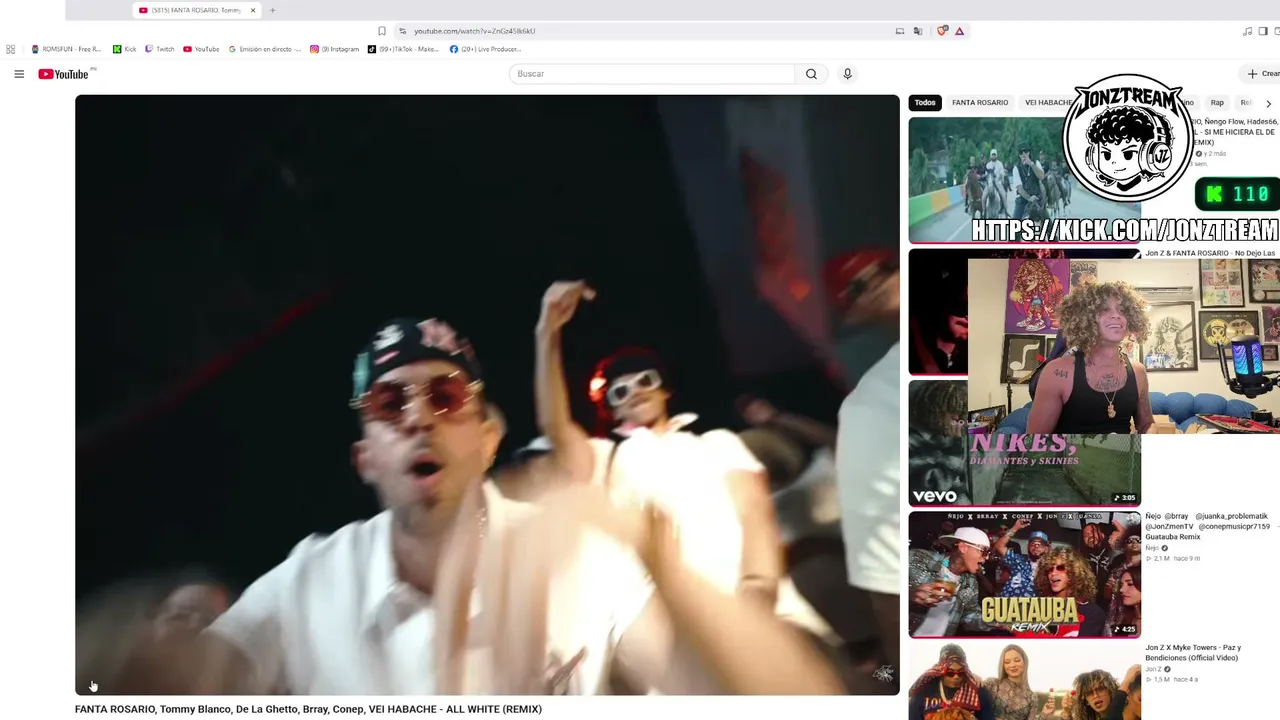Click the cast screen icon in address bar
The width and height of the screenshot is (1280, 720).
[x=900, y=31]
